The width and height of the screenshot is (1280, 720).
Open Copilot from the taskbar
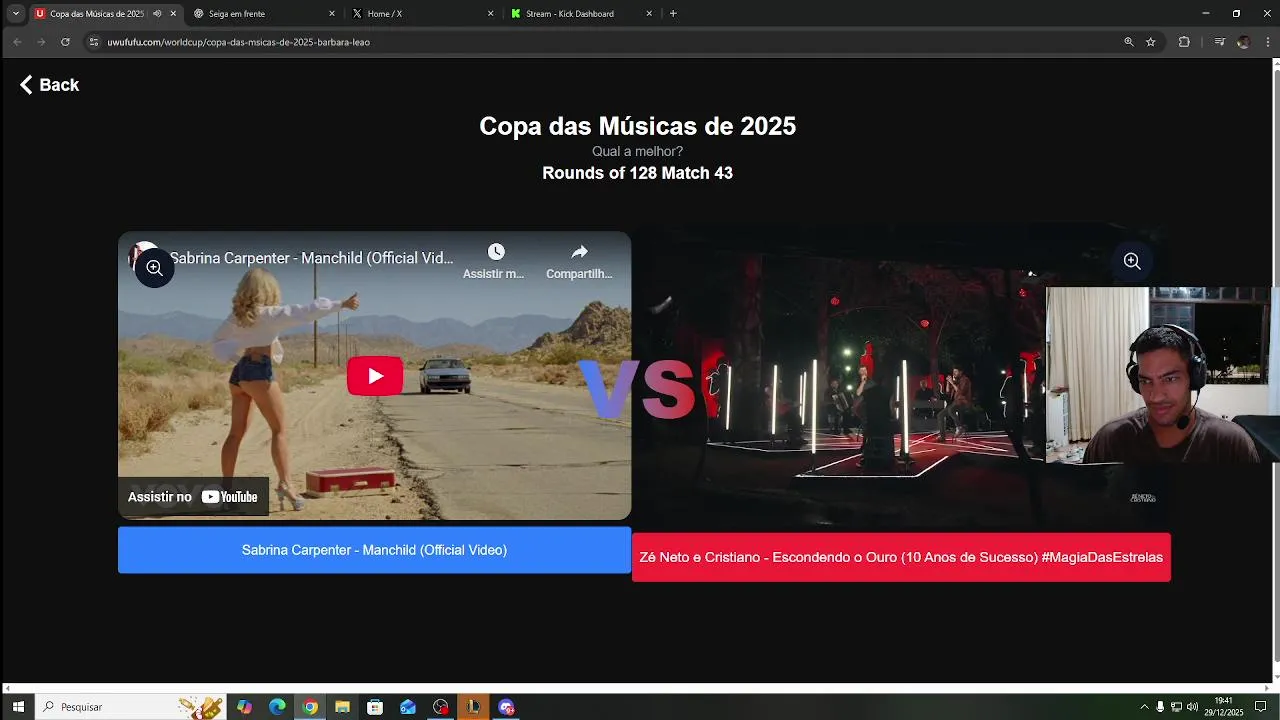pos(245,707)
